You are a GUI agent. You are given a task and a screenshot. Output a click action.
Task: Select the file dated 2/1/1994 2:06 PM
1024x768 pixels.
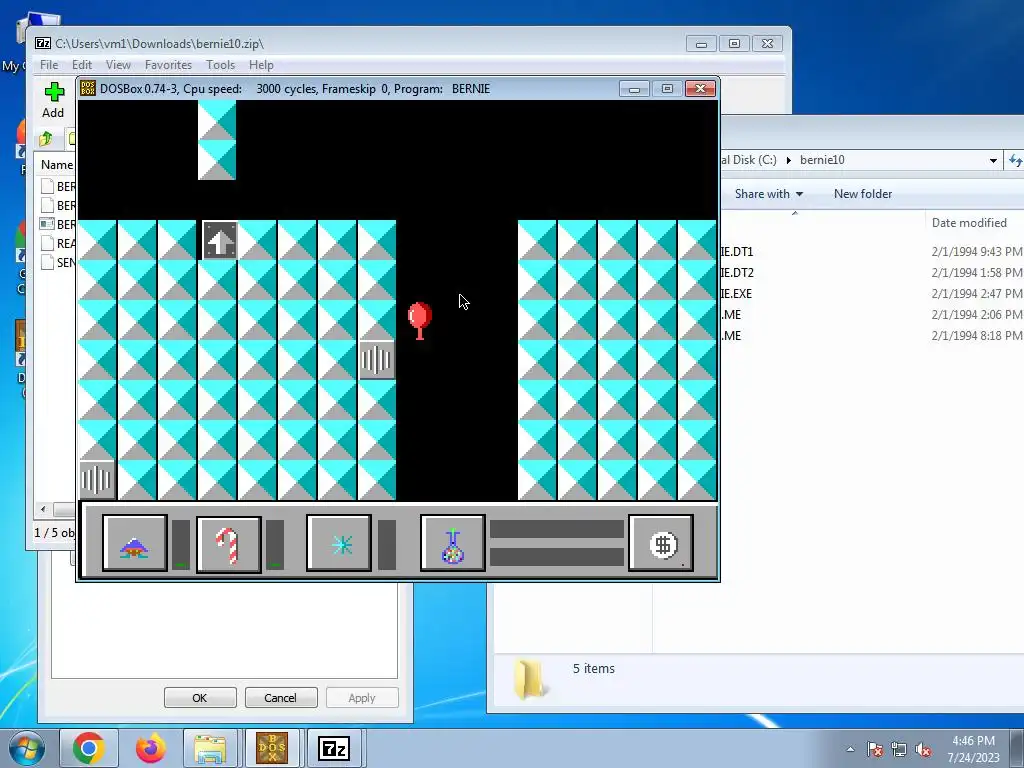coord(872,314)
